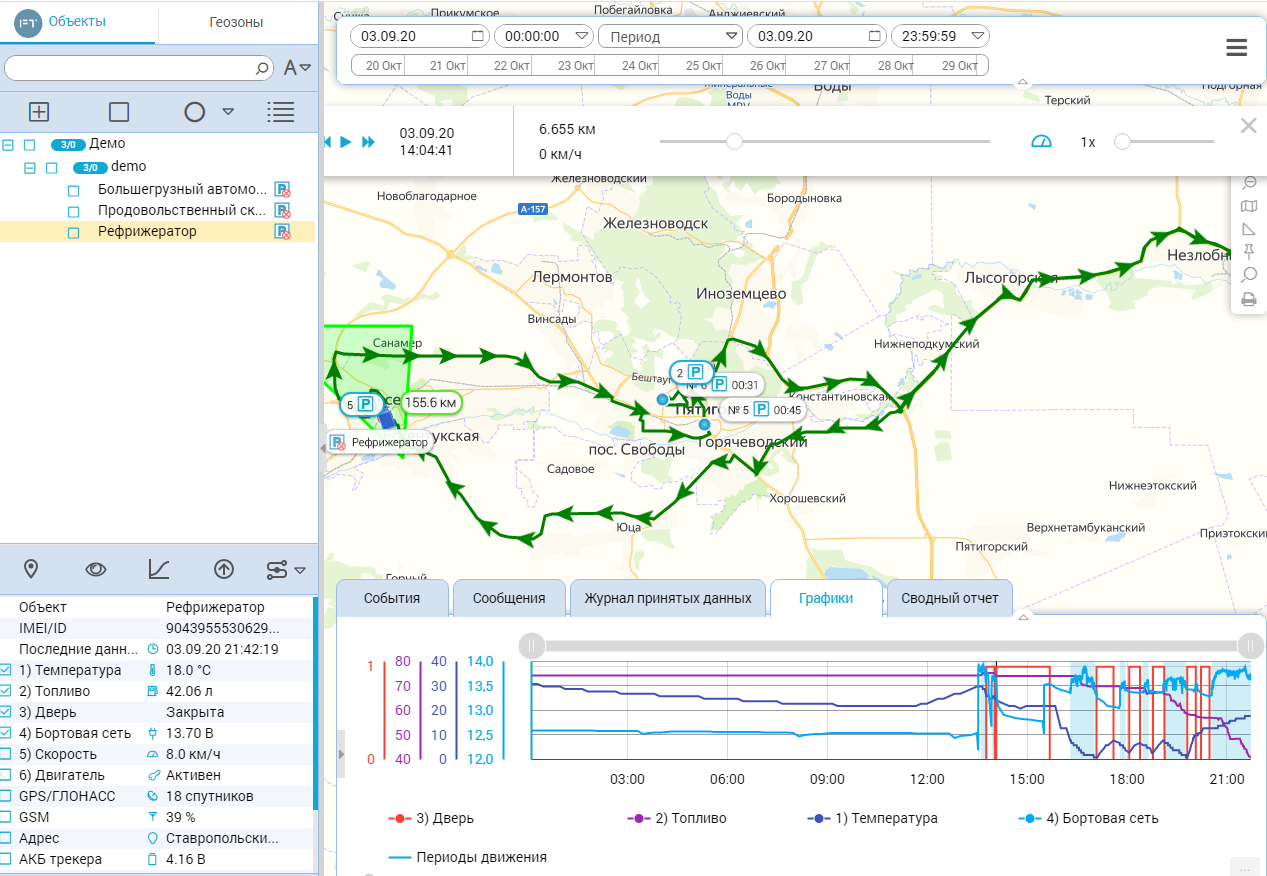Enable the 5) Скорость sensor checkbox

click(x=6, y=754)
